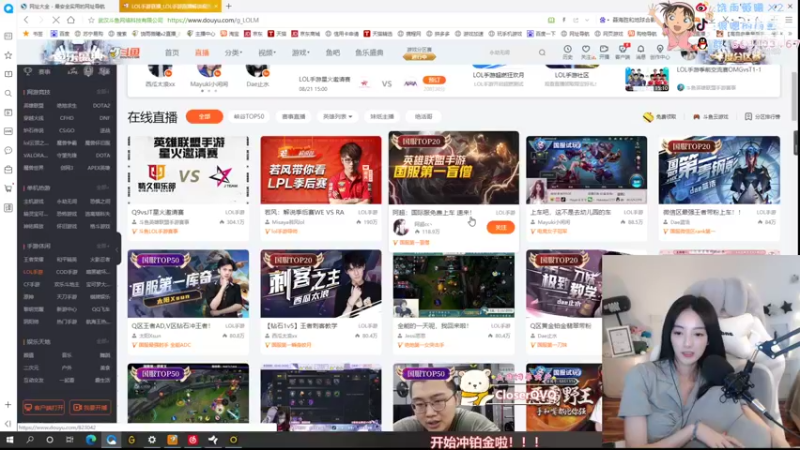Click the 客户端打开 button in dark panel
This screenshot has width=800, height=450.
[43, 408]
